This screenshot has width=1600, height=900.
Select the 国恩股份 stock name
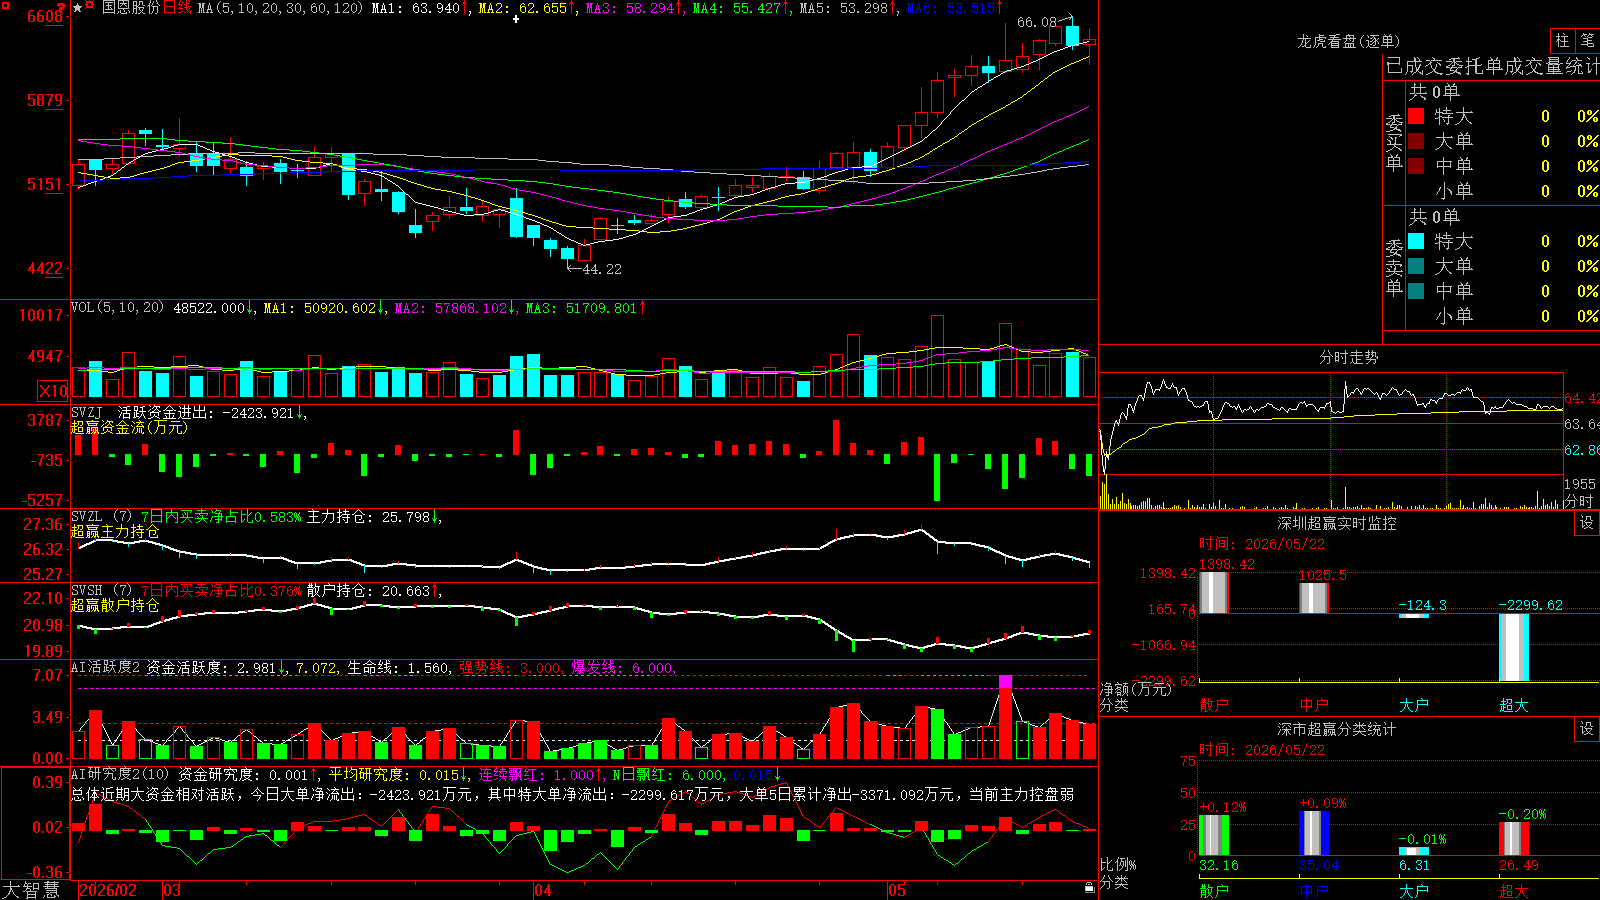point(131,8)
